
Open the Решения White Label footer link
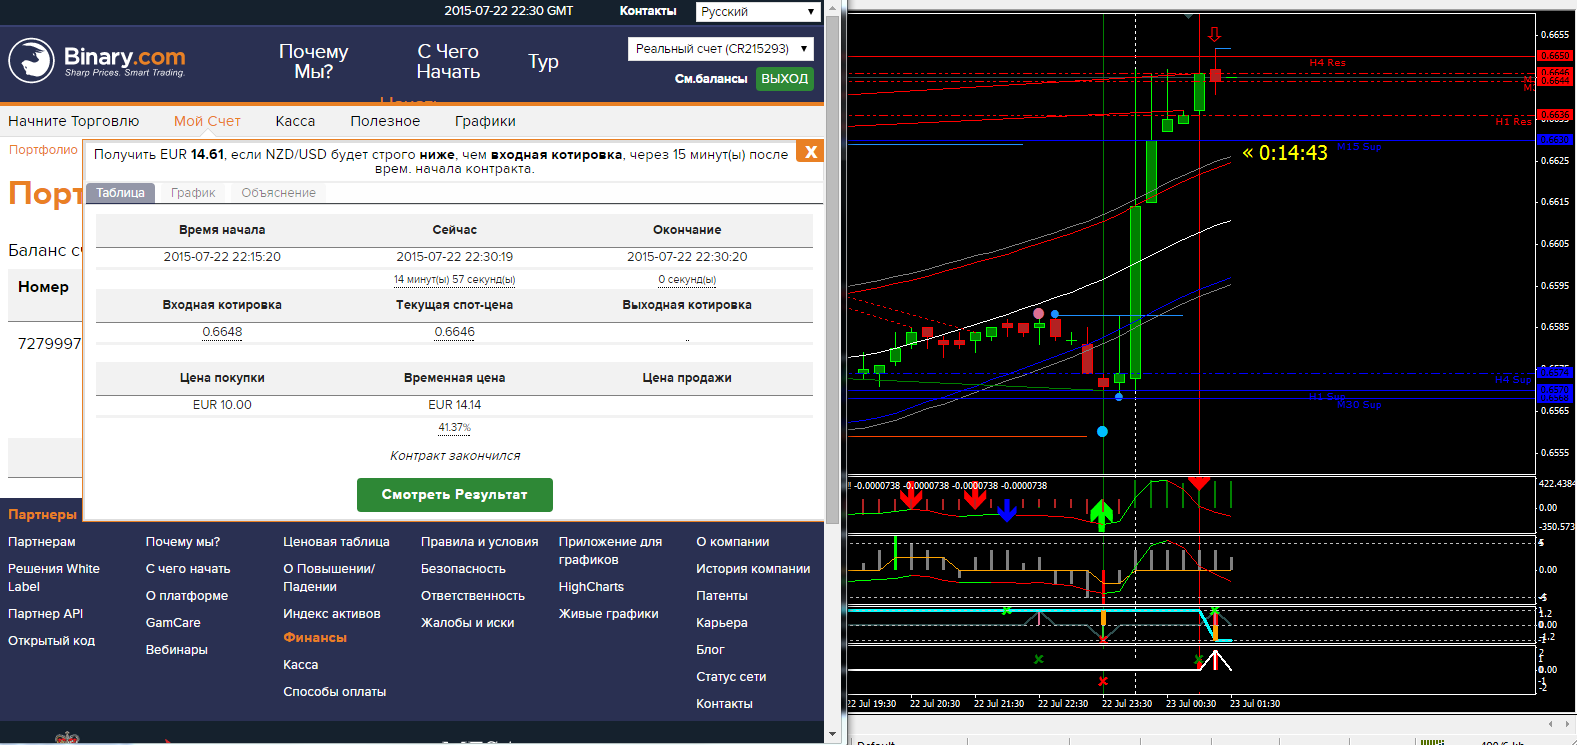click(54, 578)
